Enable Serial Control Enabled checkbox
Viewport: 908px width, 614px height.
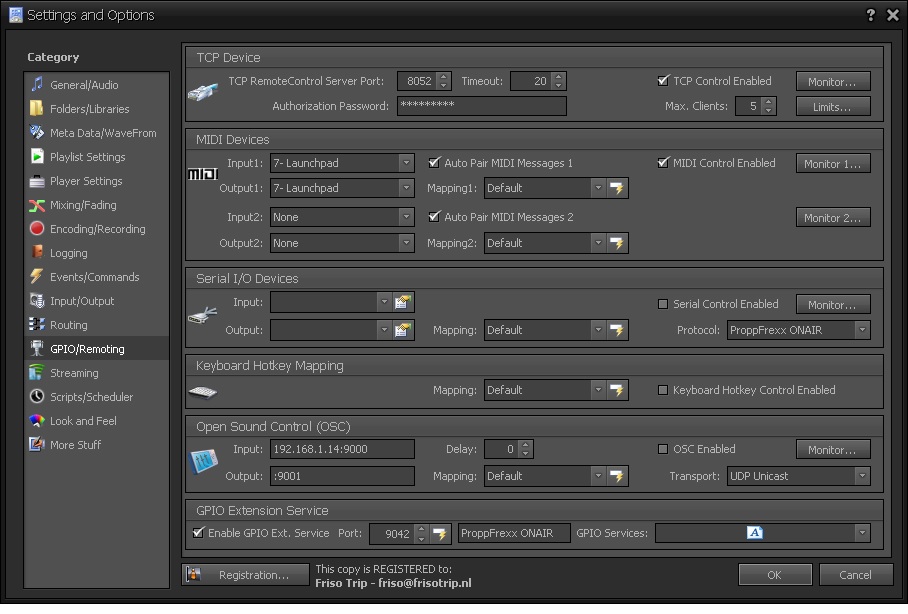(663, 304)
